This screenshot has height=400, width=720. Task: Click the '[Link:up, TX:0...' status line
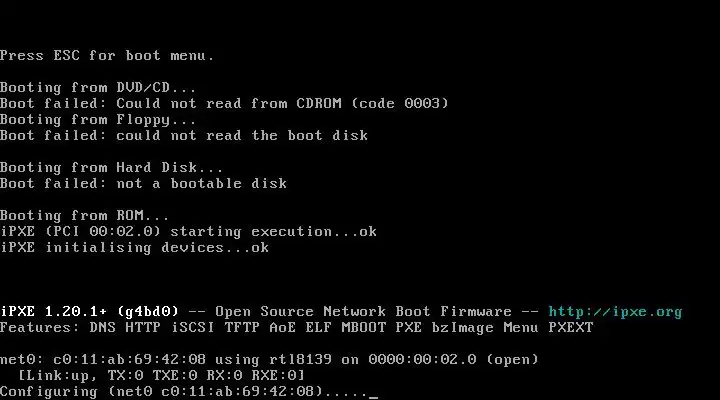pos(160,375)
